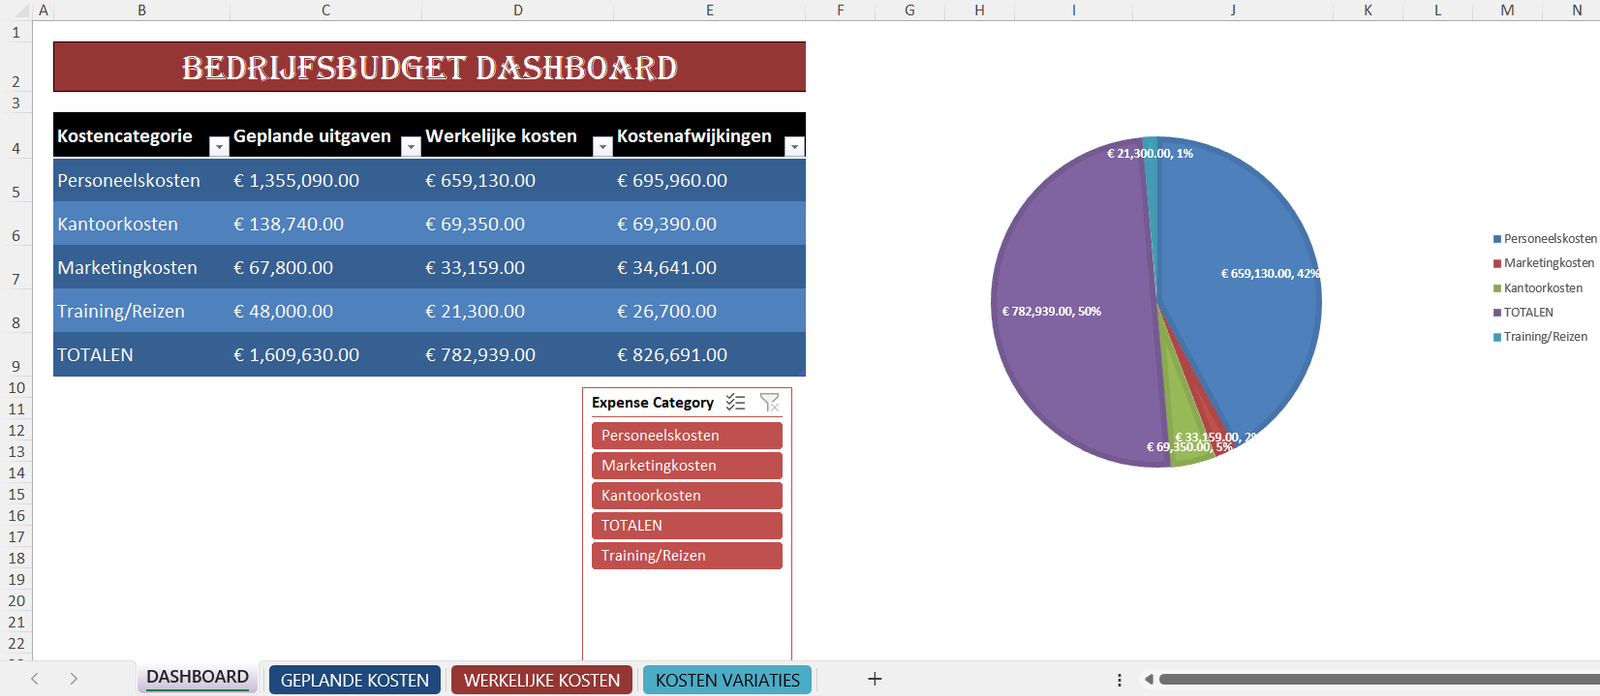Select green Kantoorkosten legend swatch

pyautogui.click(x=1497, y=288)
